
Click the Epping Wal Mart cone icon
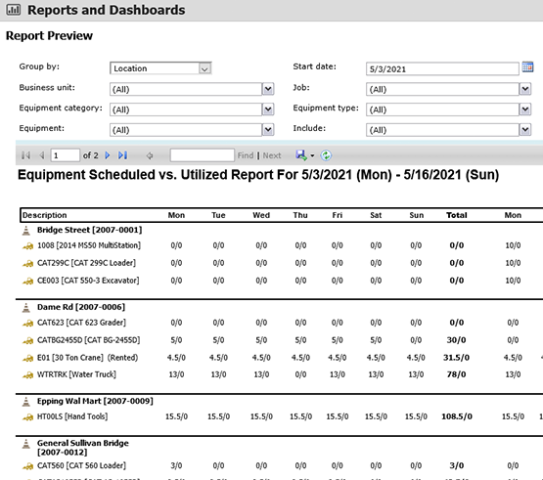pos(26,402)
